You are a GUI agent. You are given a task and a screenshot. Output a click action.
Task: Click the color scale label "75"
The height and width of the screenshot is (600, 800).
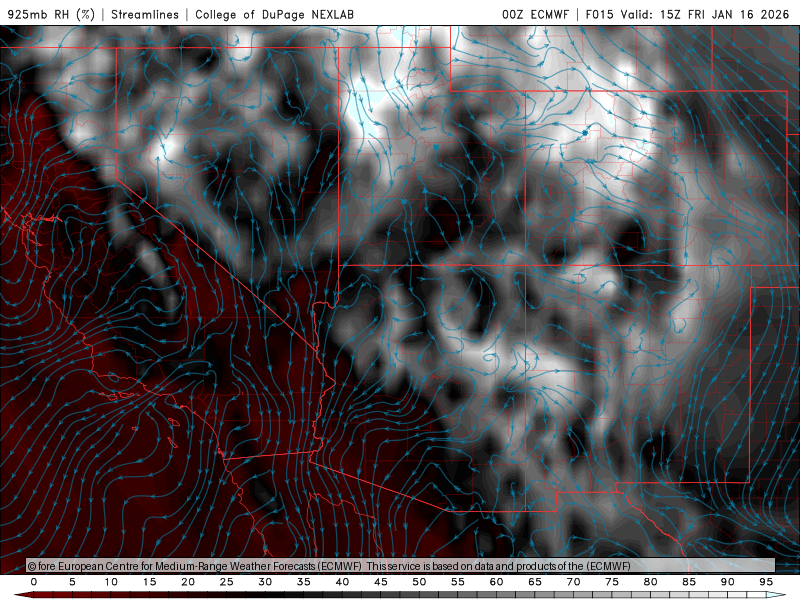click(612, 582)
